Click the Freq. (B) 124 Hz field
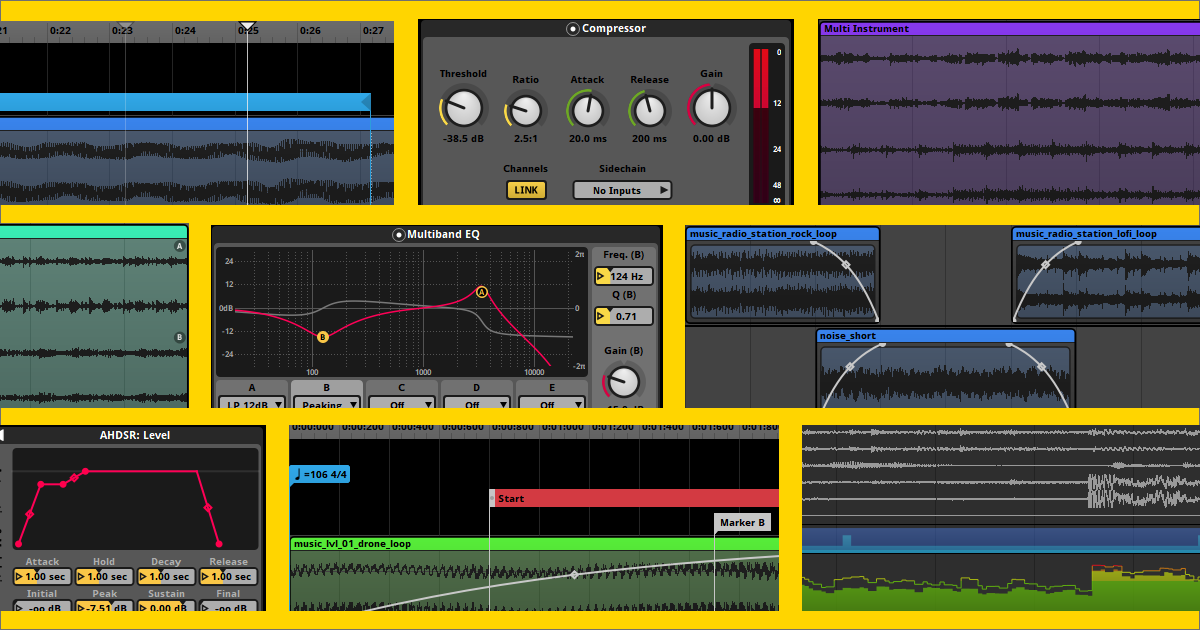The image size is (1200, 630). (625, 276)
